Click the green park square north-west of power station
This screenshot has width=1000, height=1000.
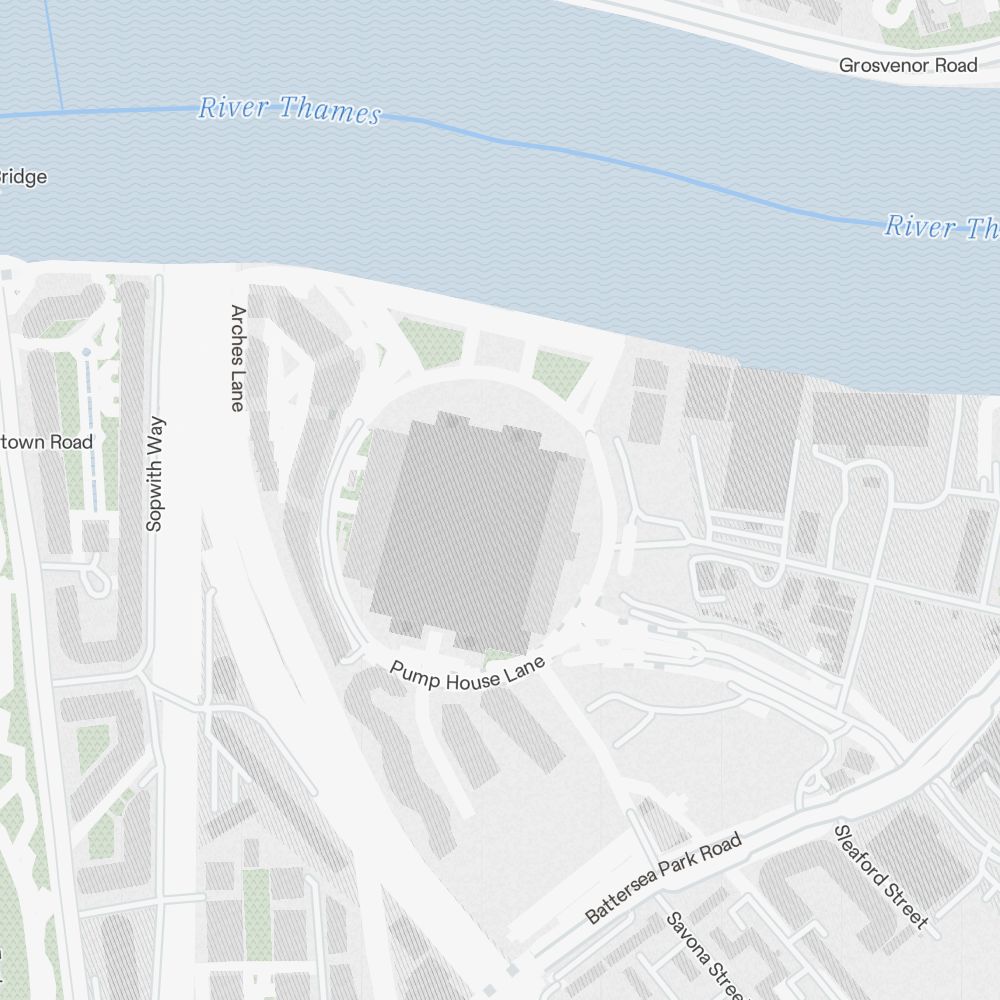[x=432, y=343]
